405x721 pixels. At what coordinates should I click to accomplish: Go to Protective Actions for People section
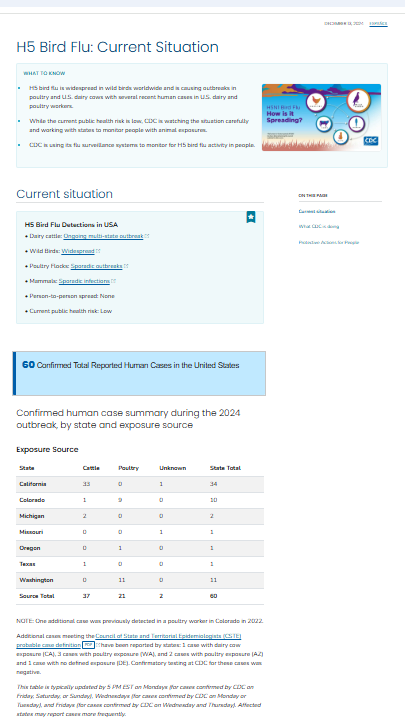329,242
